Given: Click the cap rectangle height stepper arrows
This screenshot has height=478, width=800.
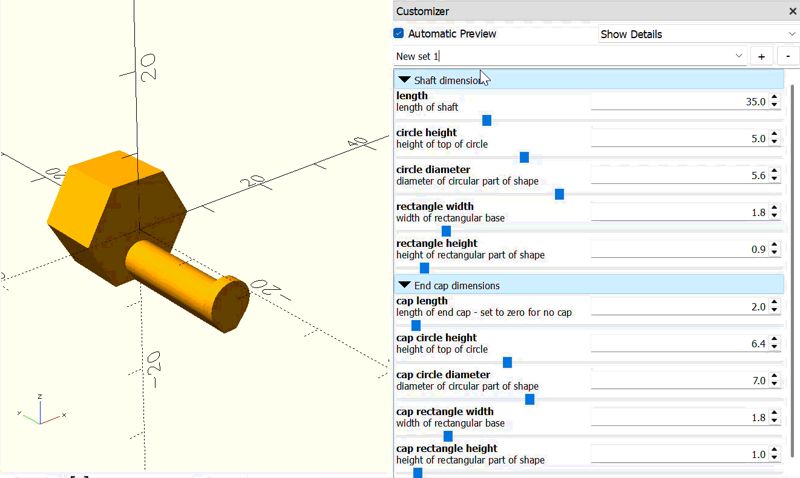Looking at the screenshot, I should click(x=774, y=454).
